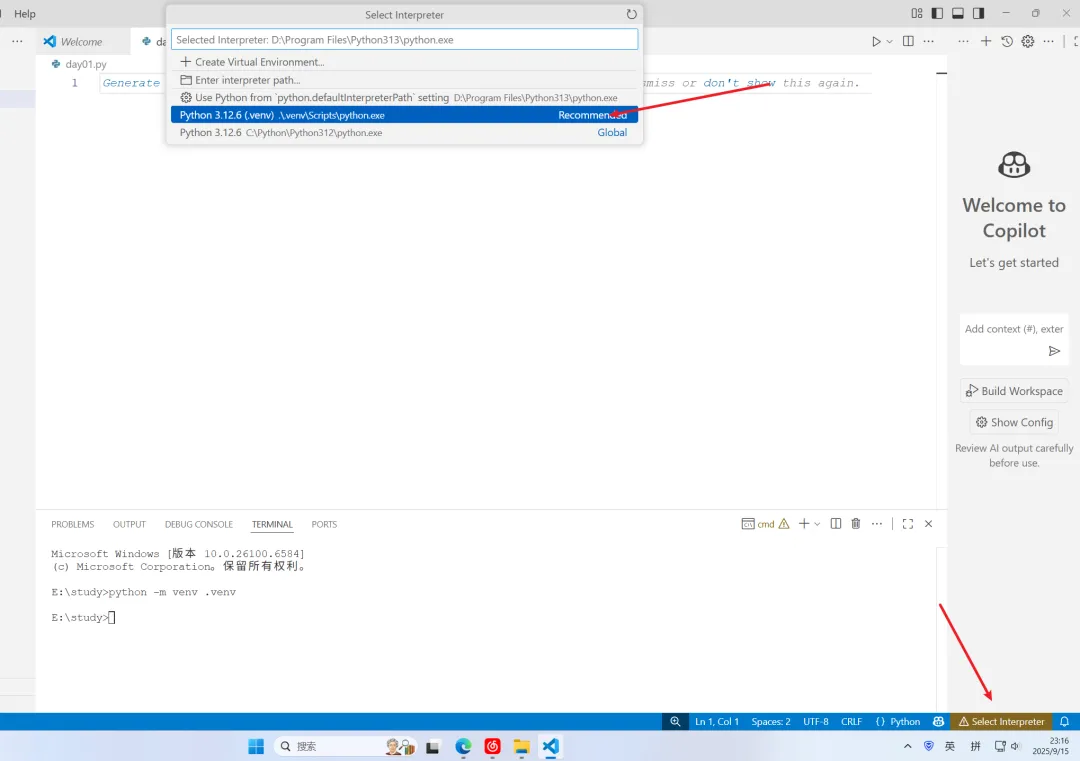Image resolution: width=1080 pixels, height=761 pixels.
Task: Click the Build Workspace button
Action: tap(1014, 391)
